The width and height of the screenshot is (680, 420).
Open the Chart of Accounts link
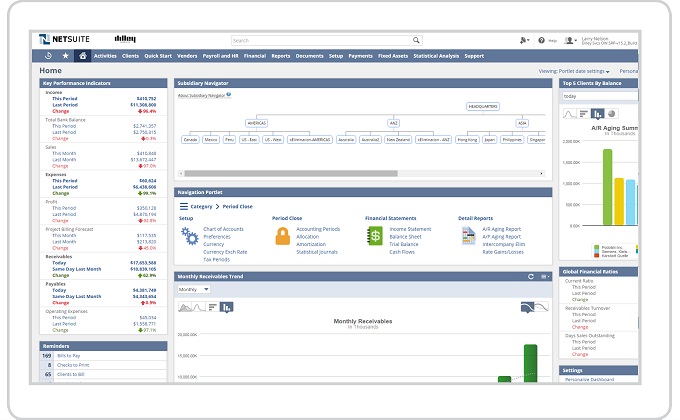[x=223, y=229]
